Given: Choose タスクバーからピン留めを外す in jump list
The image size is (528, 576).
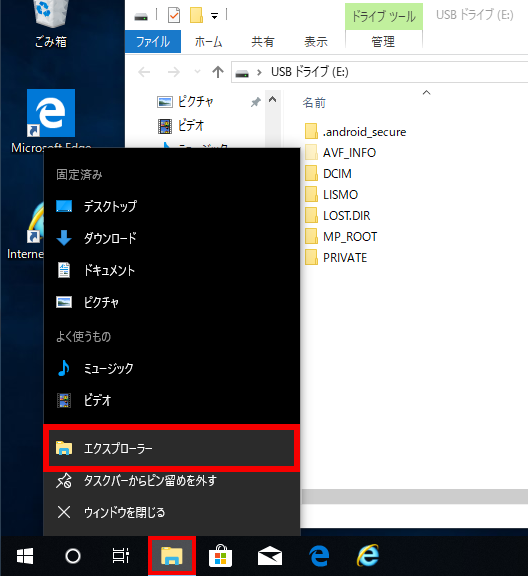Looking at the screenshot, I should 172,480.
